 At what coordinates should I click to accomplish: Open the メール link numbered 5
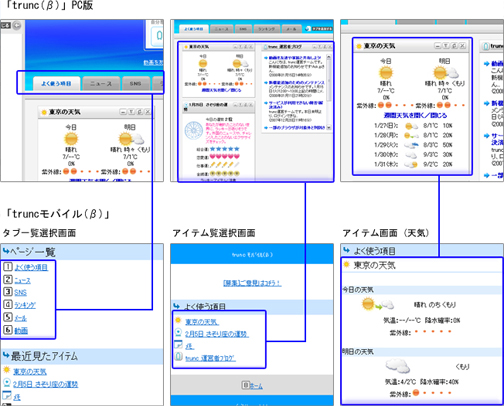(20, 318)
